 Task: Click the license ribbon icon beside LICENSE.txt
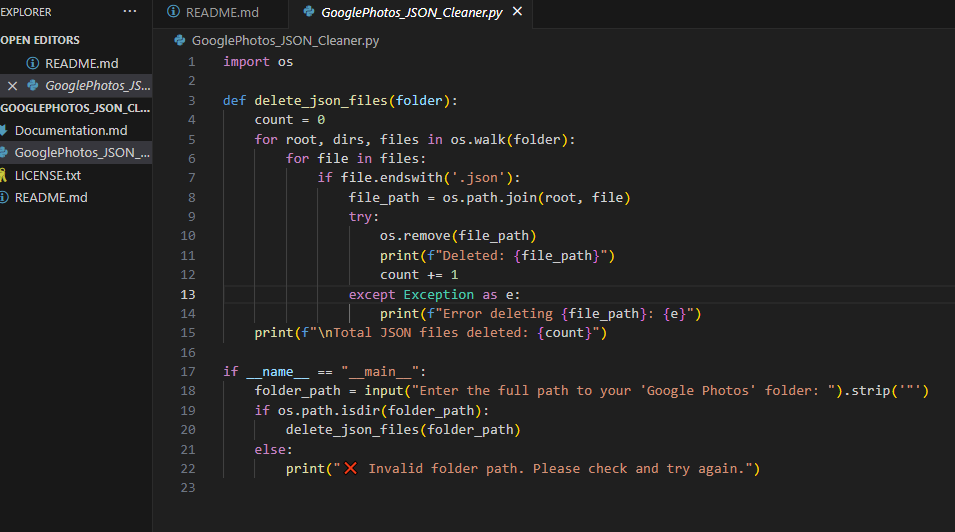pos(3,176)
